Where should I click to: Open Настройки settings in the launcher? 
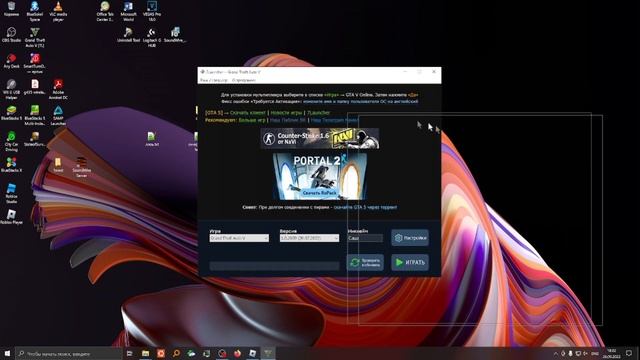[410, 238]
